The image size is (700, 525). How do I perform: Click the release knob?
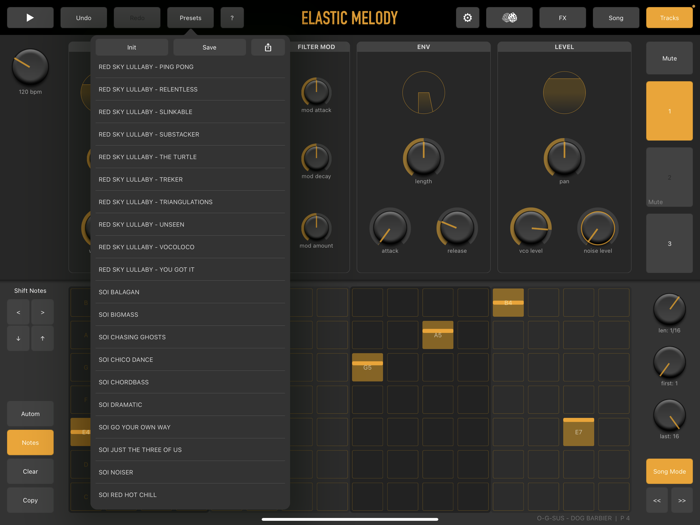457,227
